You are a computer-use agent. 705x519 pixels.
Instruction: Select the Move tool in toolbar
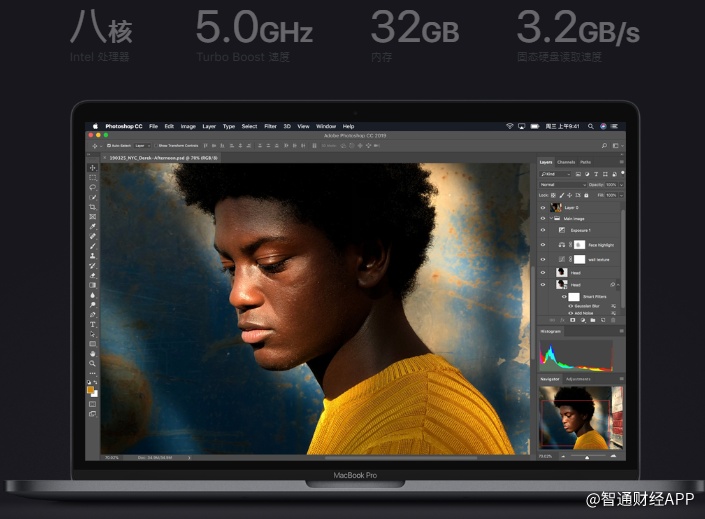coord(93,168)
